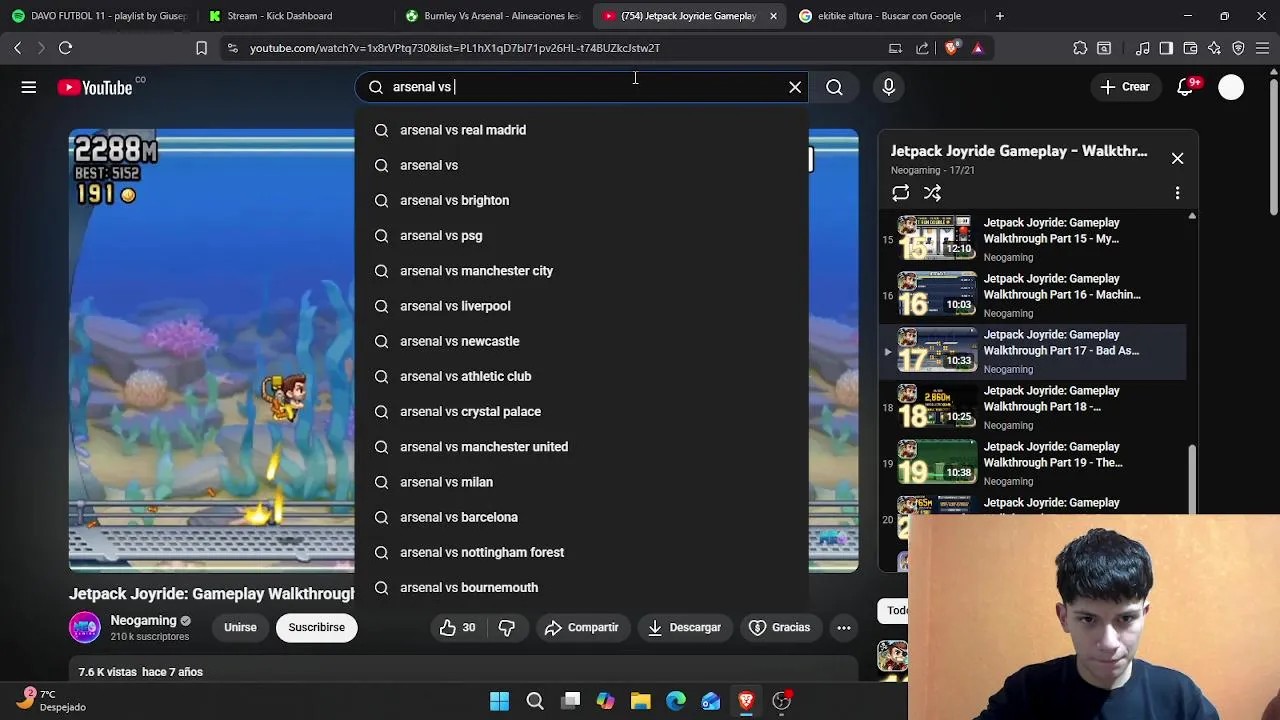1280x720 pixels.
Task: Click the Descargar download button
Action: click(685, 627)
